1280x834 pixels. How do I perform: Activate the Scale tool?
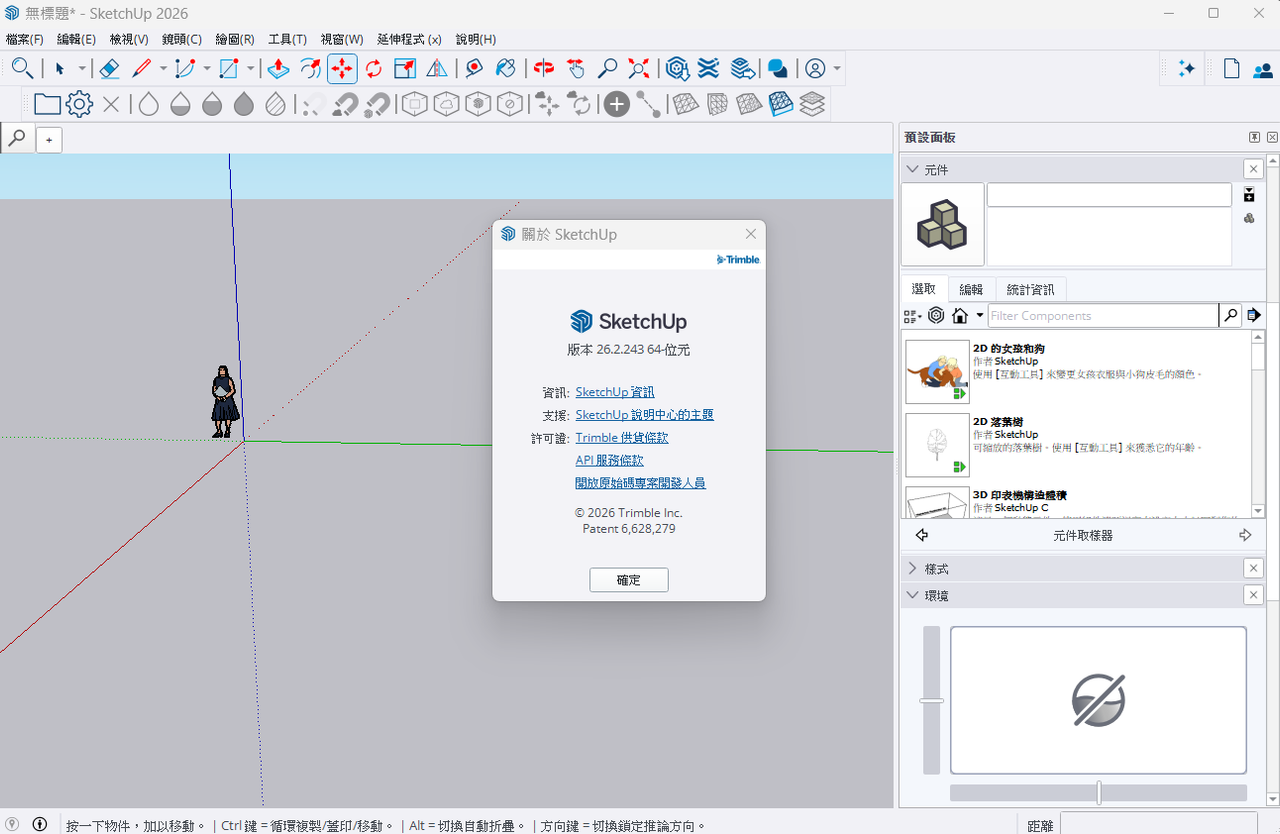point(405,69)
